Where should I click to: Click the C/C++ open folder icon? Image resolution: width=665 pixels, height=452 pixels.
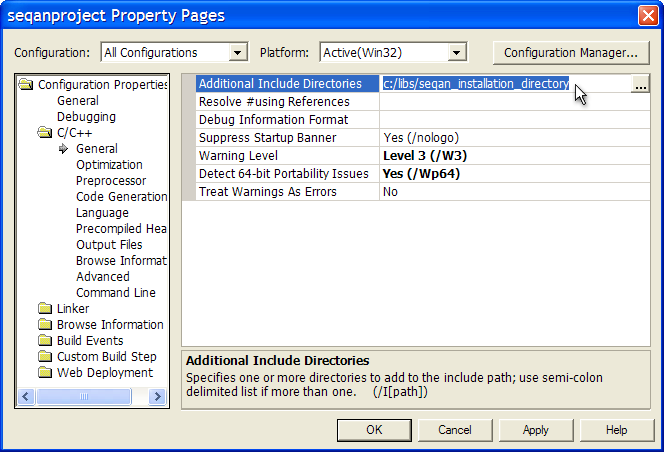coord(45,133)
